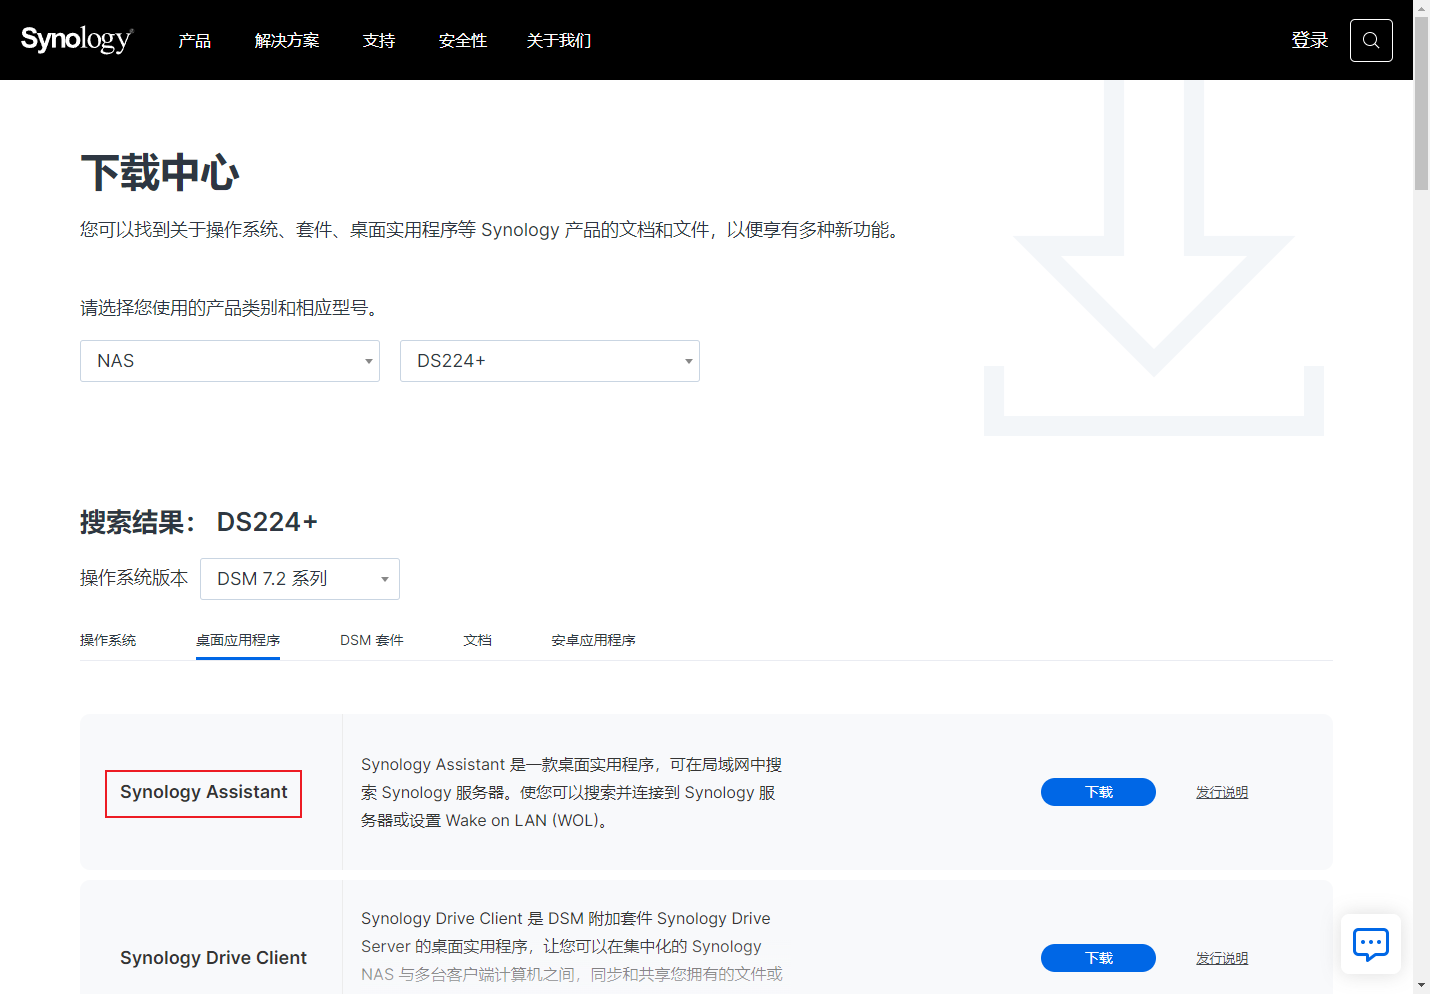Image resolution: width=1430 pixels, height=994 pixels.
Task: Open the DSM 7.2 系列 version dropdown
Action: pyautogui.click(x=299, y=578)
